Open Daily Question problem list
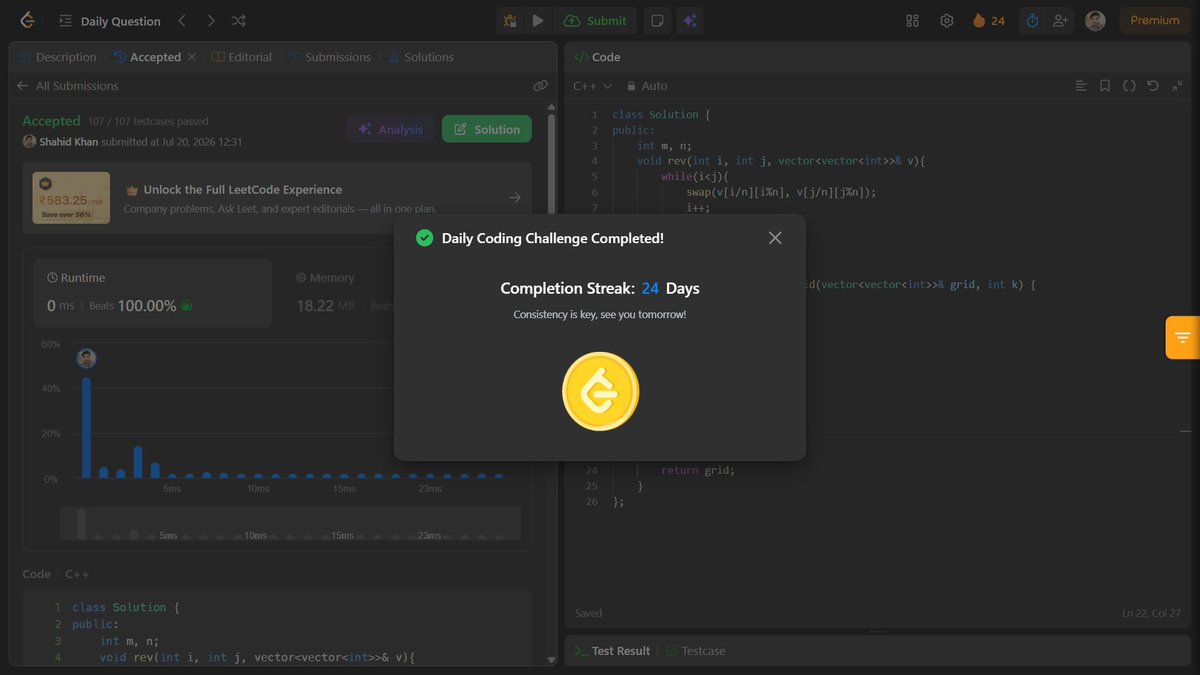This screenshot has height=675, width=1200. (x=110, y=21)
